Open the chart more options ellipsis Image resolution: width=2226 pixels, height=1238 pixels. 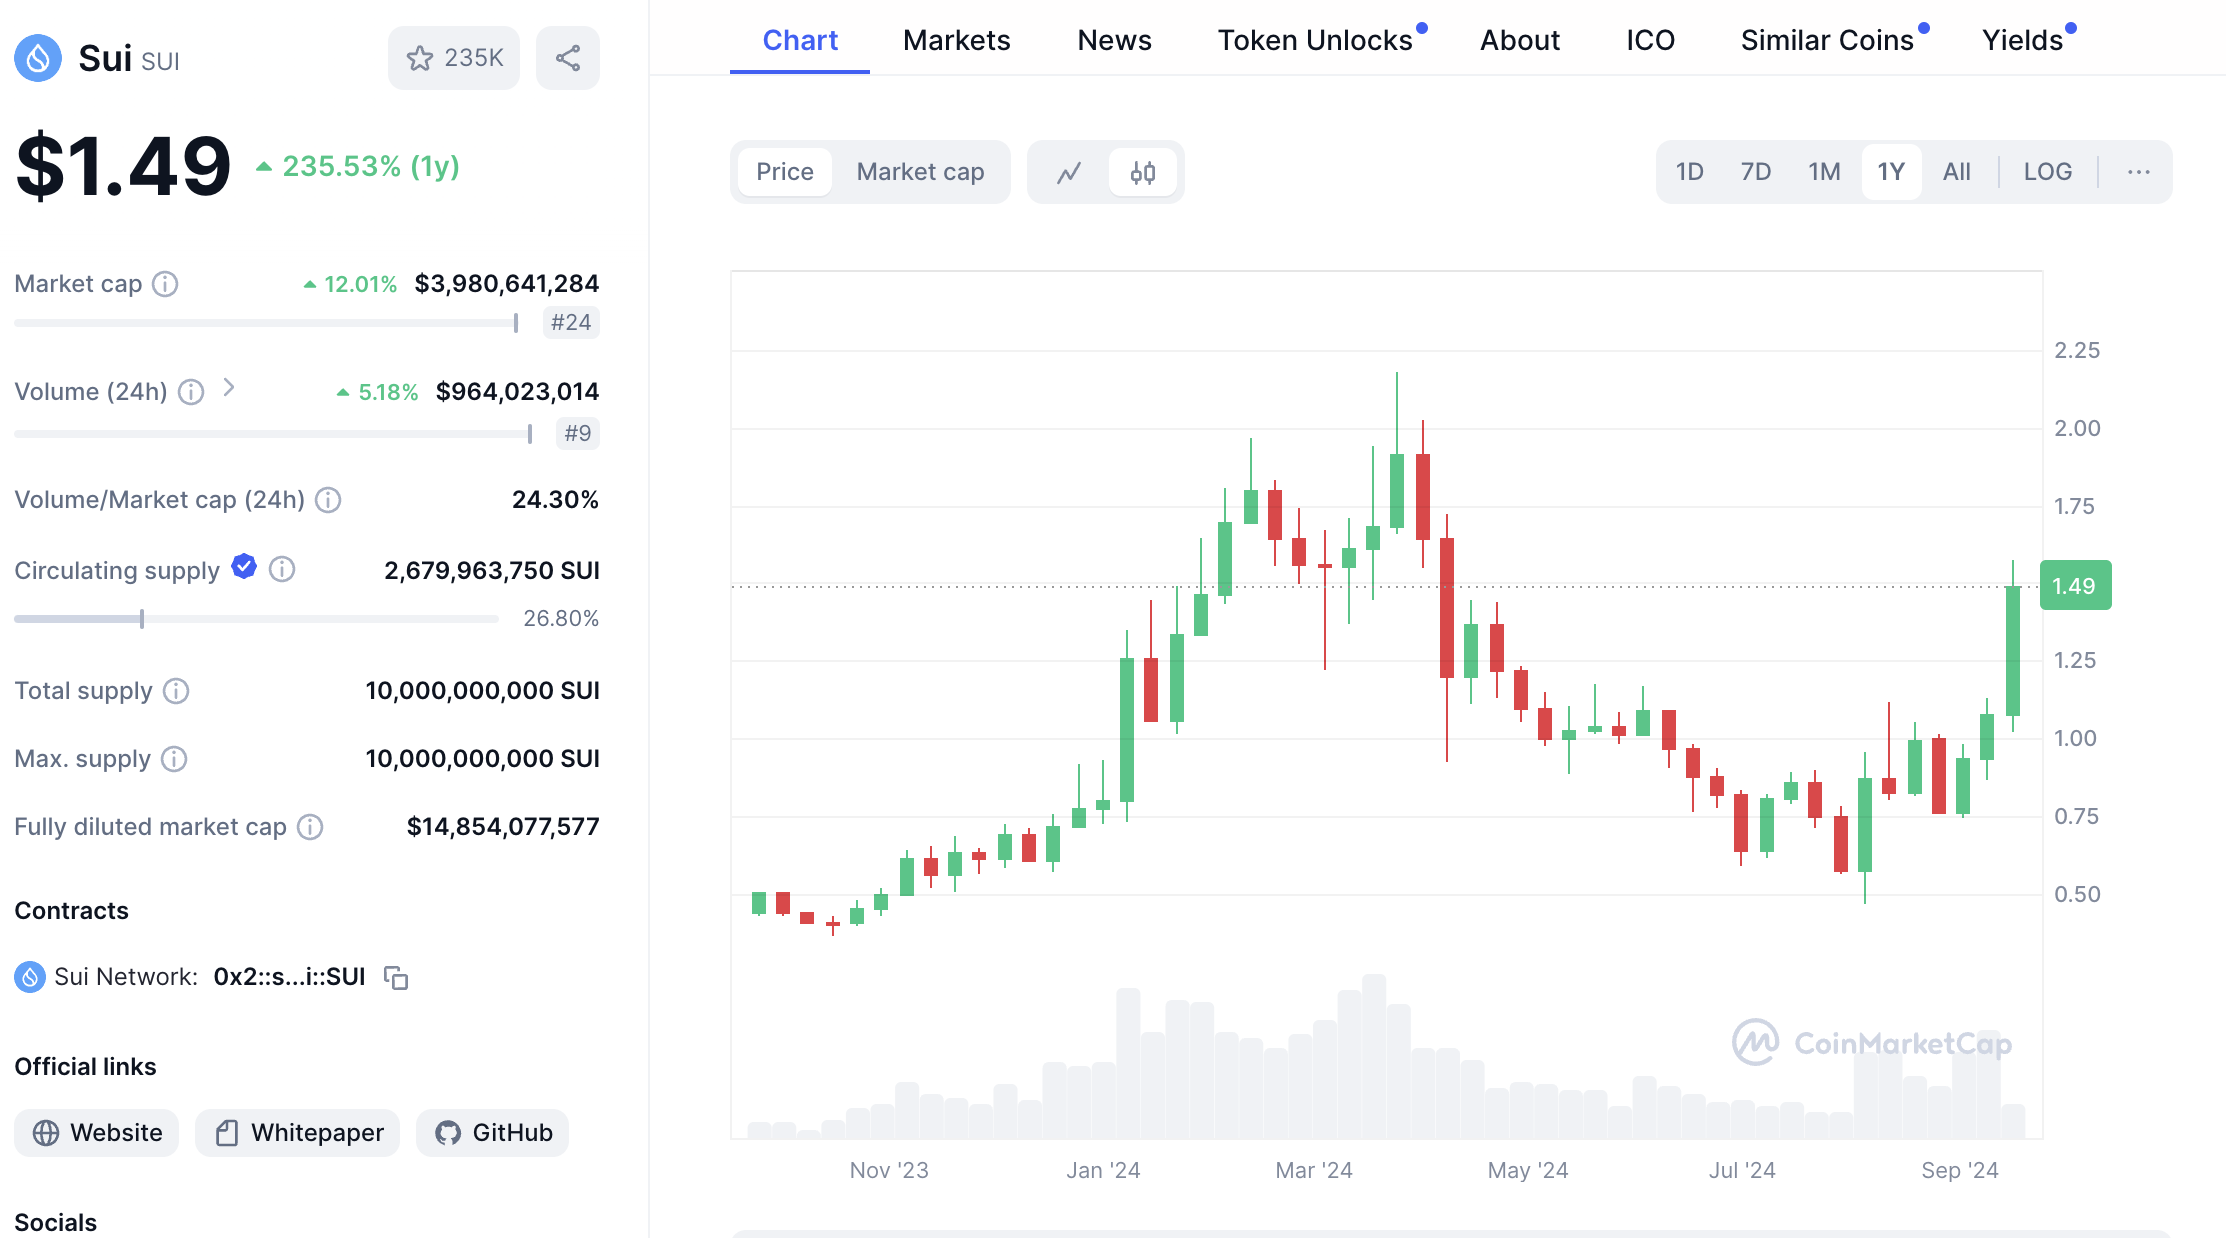coord(2139,172)
